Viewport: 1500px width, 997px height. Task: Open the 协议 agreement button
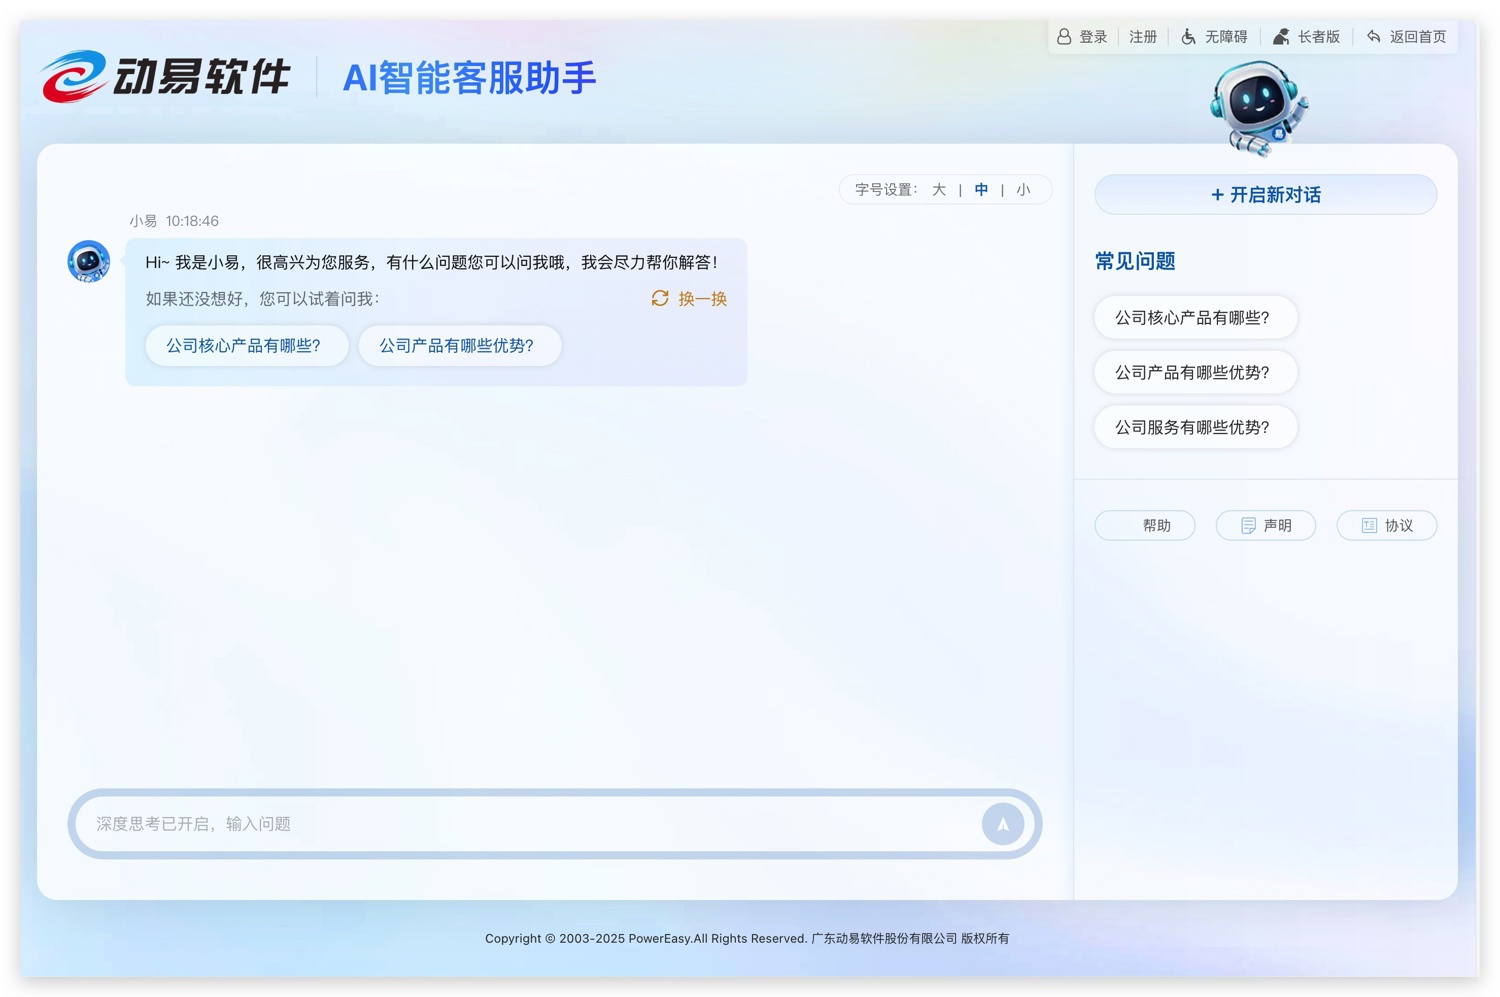point(1387,526)
